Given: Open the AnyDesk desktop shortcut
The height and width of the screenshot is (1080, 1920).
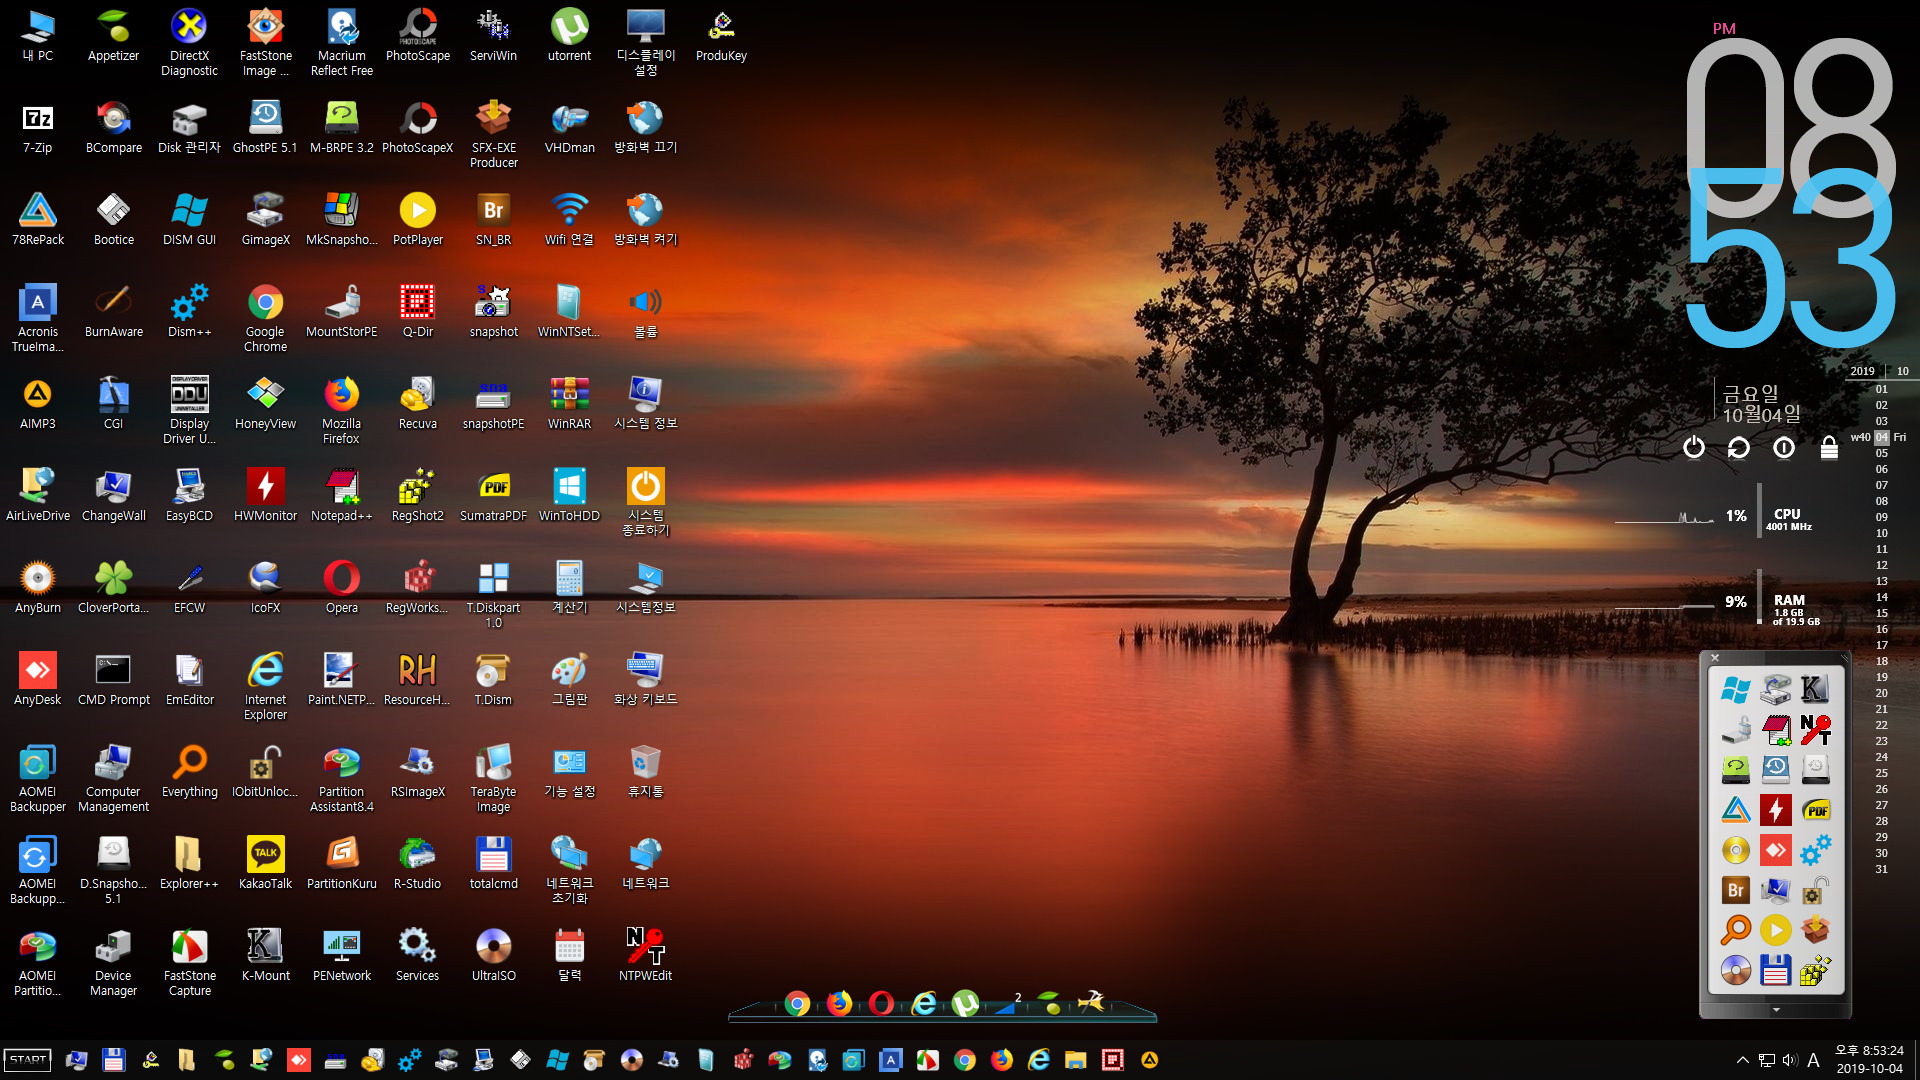Looking at the screenshot, I should [38, 680].
